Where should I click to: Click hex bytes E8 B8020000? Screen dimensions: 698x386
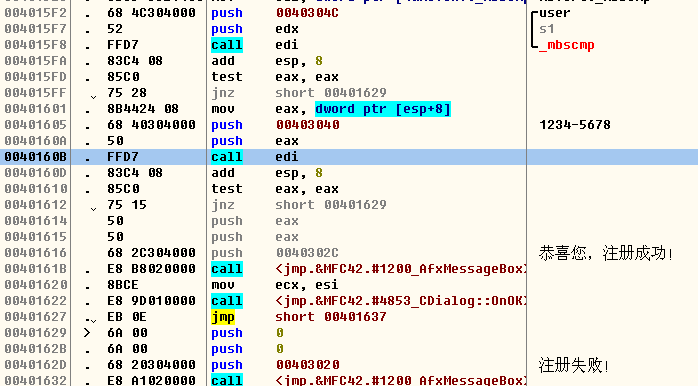(151, 269)
